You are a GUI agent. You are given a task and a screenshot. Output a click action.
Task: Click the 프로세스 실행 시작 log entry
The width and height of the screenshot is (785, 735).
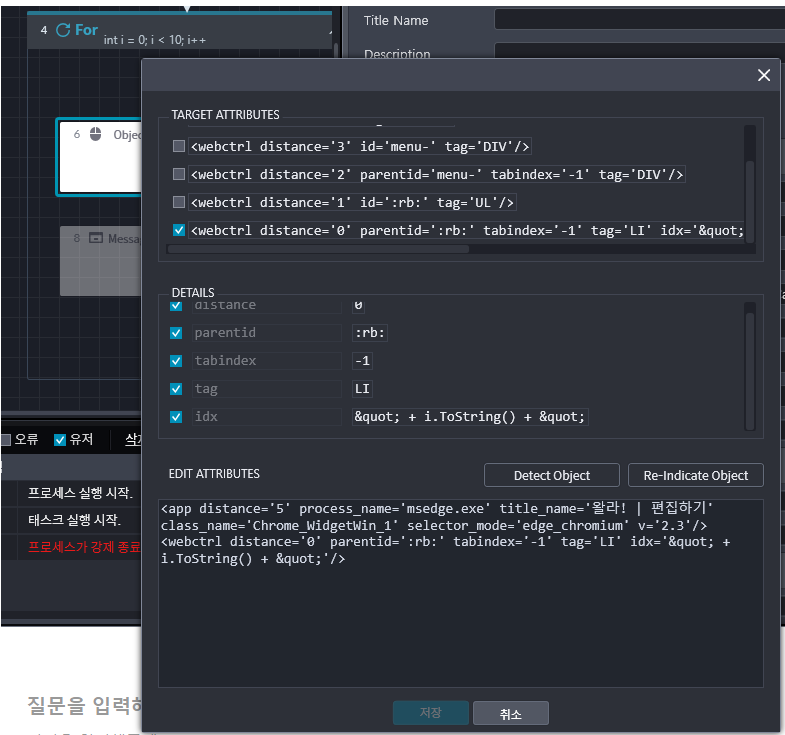pos(80,493)
